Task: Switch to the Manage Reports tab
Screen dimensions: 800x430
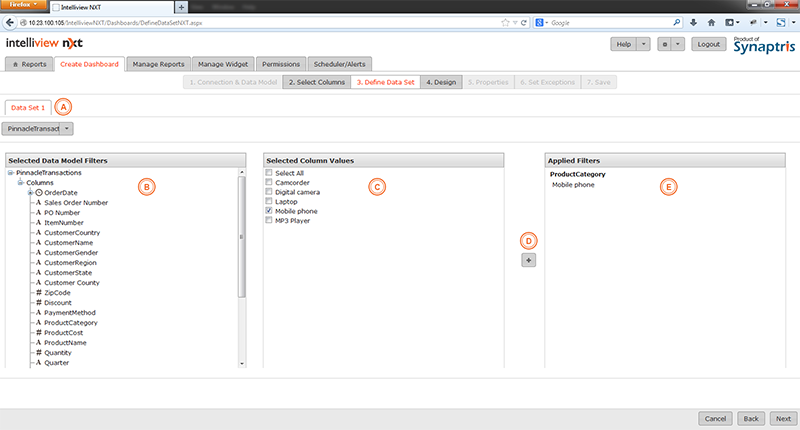Action: pos(158,64)
